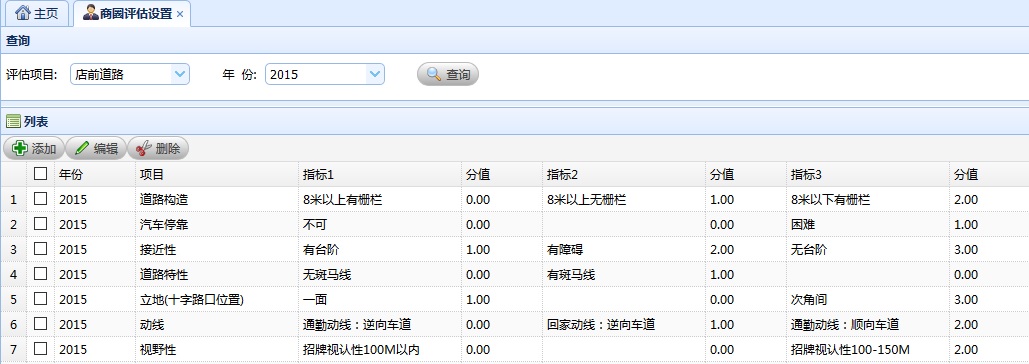The width and height of the screenshot is (1029, 364).
Task: Click the person icon on 商圈评估设置 tab
Action: pyautogui.click(x=91, y=13)
